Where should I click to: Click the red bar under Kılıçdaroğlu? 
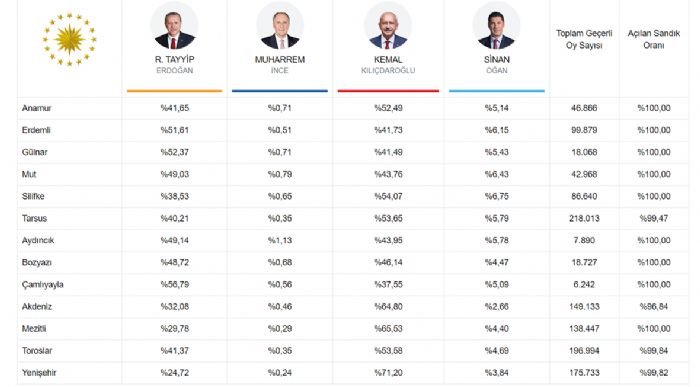coord(388,91)
